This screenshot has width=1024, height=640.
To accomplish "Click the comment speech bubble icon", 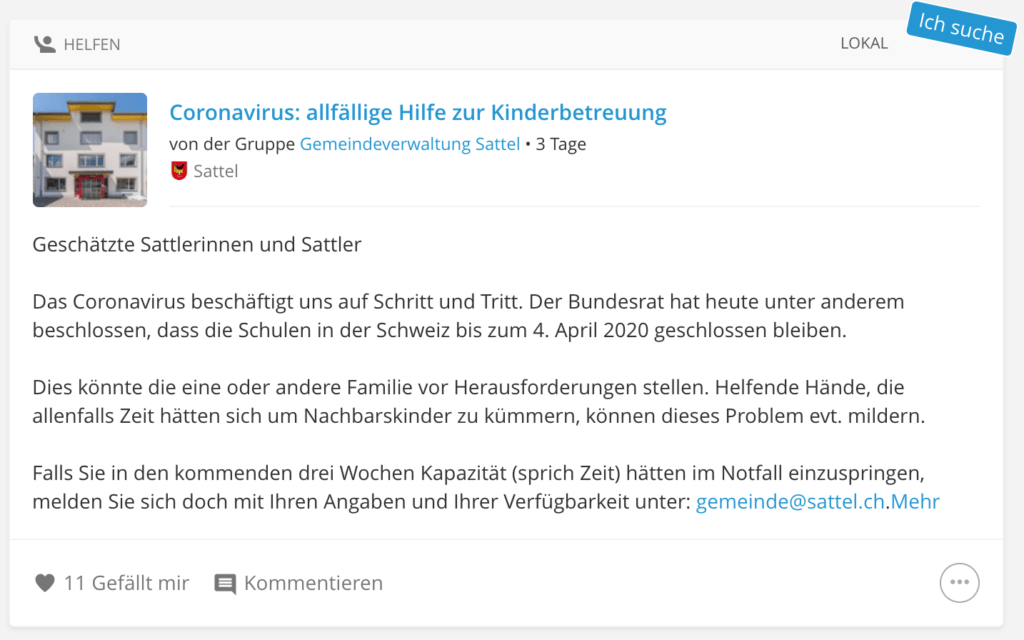I will coord(225,583).
